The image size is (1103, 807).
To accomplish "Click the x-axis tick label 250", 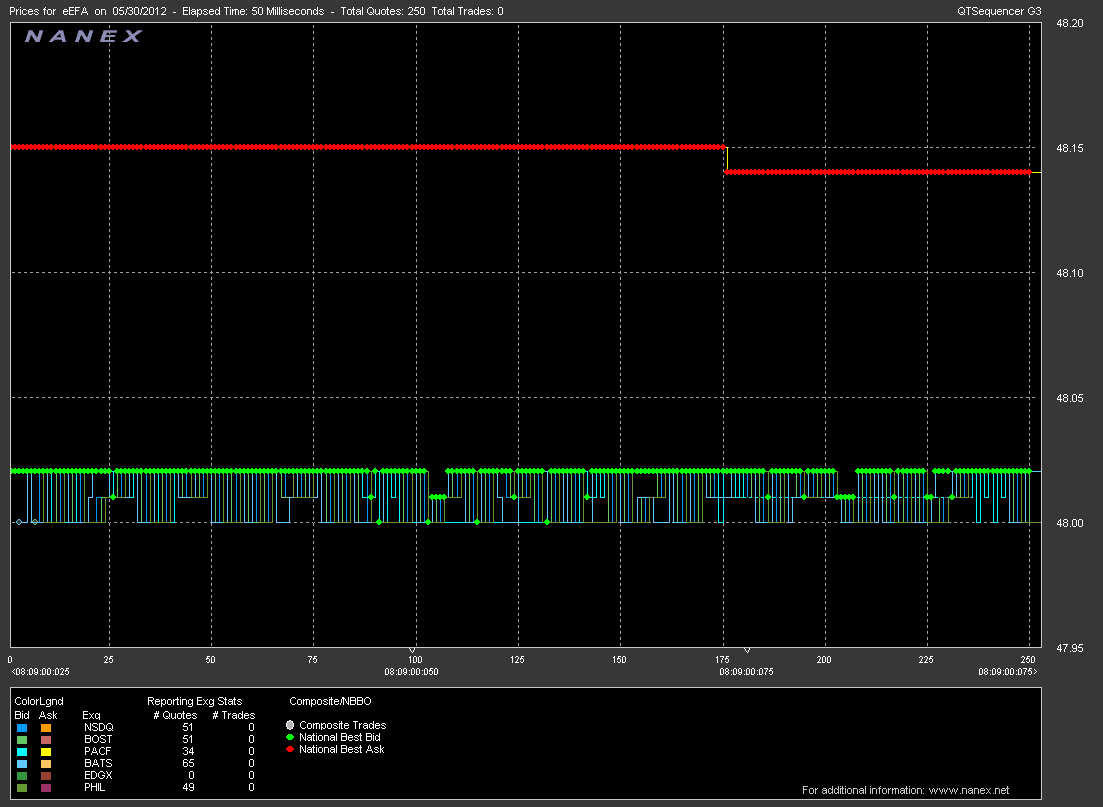I will point(1028,660).
